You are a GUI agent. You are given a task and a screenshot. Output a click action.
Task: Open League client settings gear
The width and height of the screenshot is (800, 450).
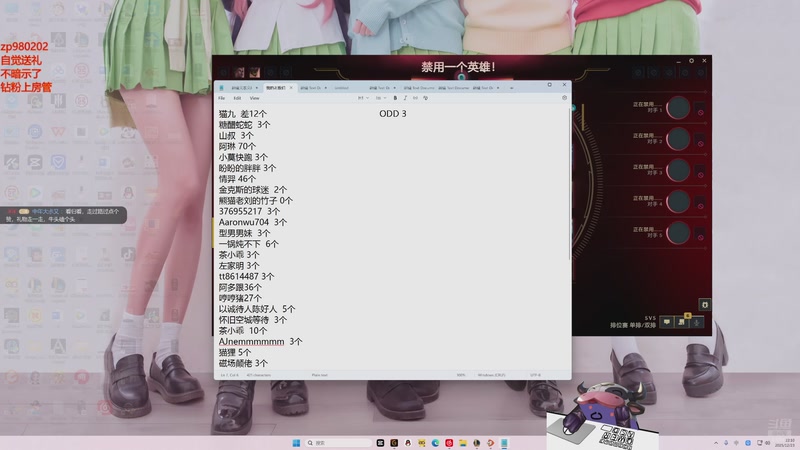(691, 60)
